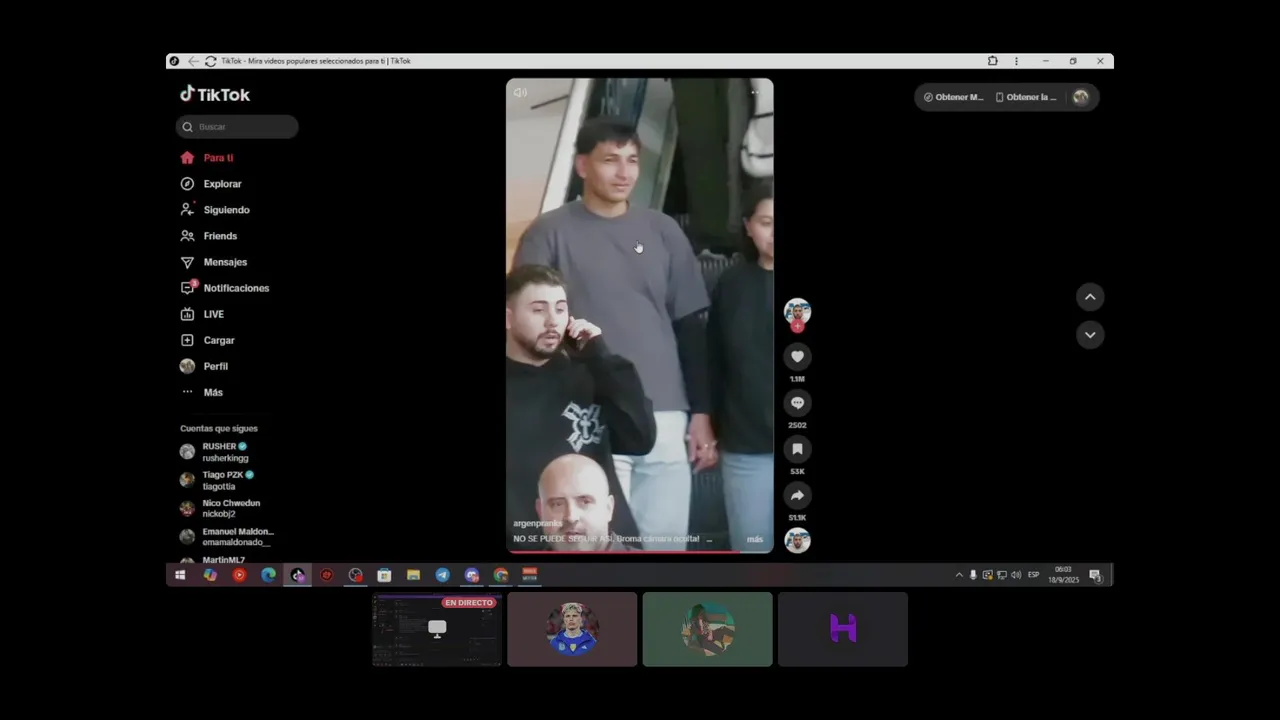Viewport: 1280px width, 720px height.
Task: Select the footballer avatar thumbnail
Action: tap(572, 629)
